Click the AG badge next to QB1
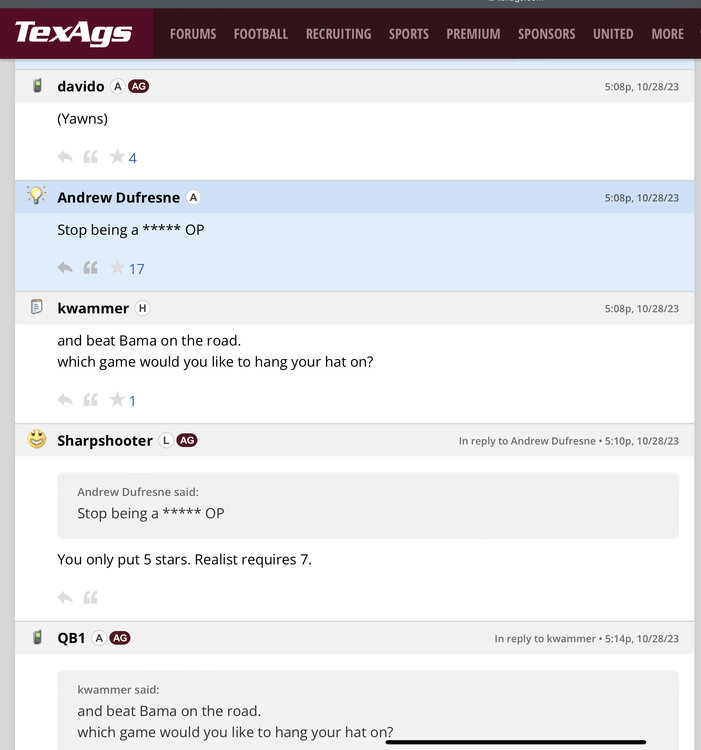The width and height of the screenshot is (701, 750). click(x=120, y=638)
